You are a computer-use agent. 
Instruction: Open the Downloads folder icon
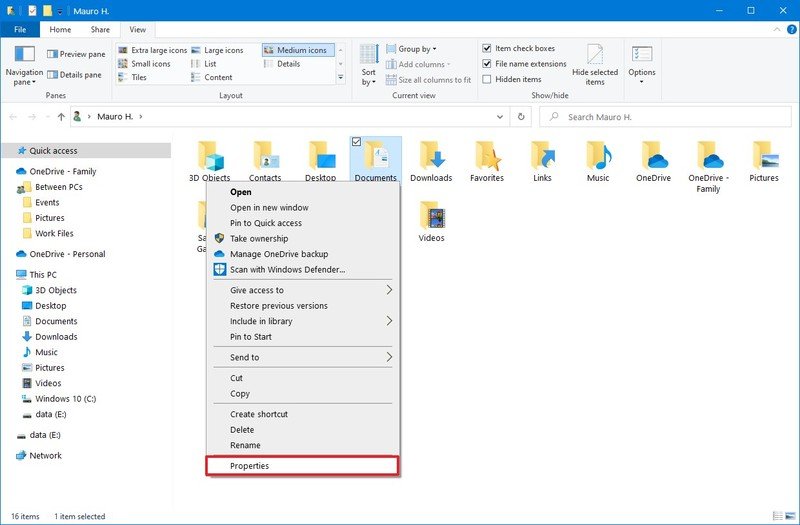point(431,157)
